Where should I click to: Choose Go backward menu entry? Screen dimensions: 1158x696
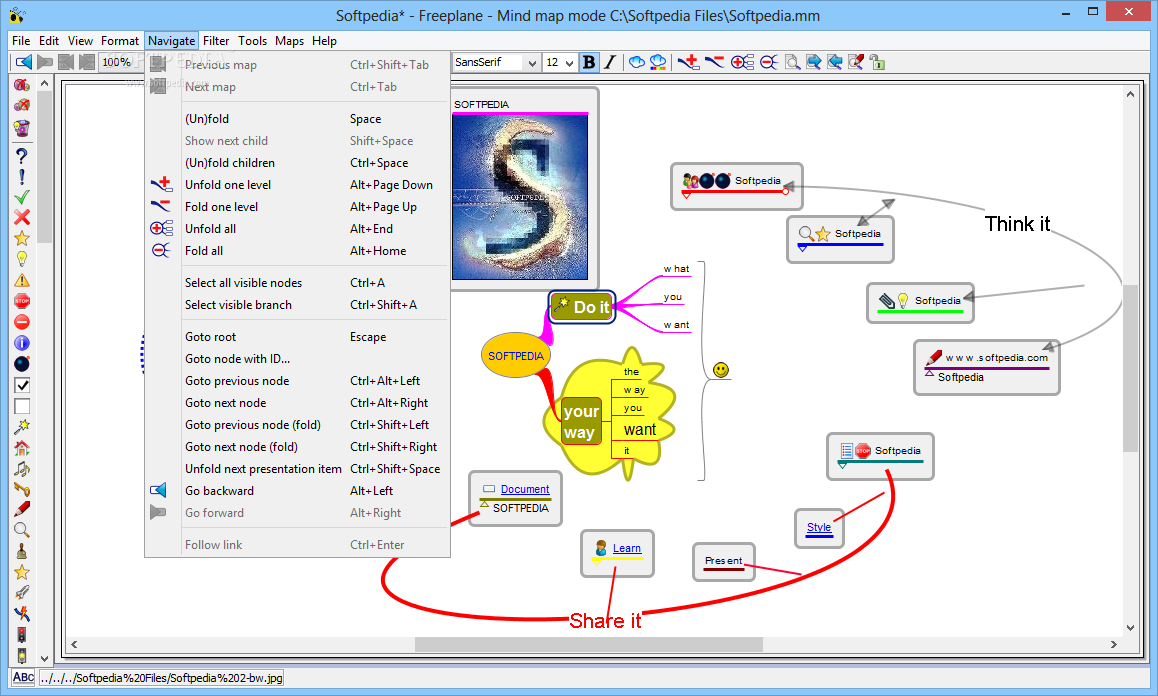[x=298, y=491]
